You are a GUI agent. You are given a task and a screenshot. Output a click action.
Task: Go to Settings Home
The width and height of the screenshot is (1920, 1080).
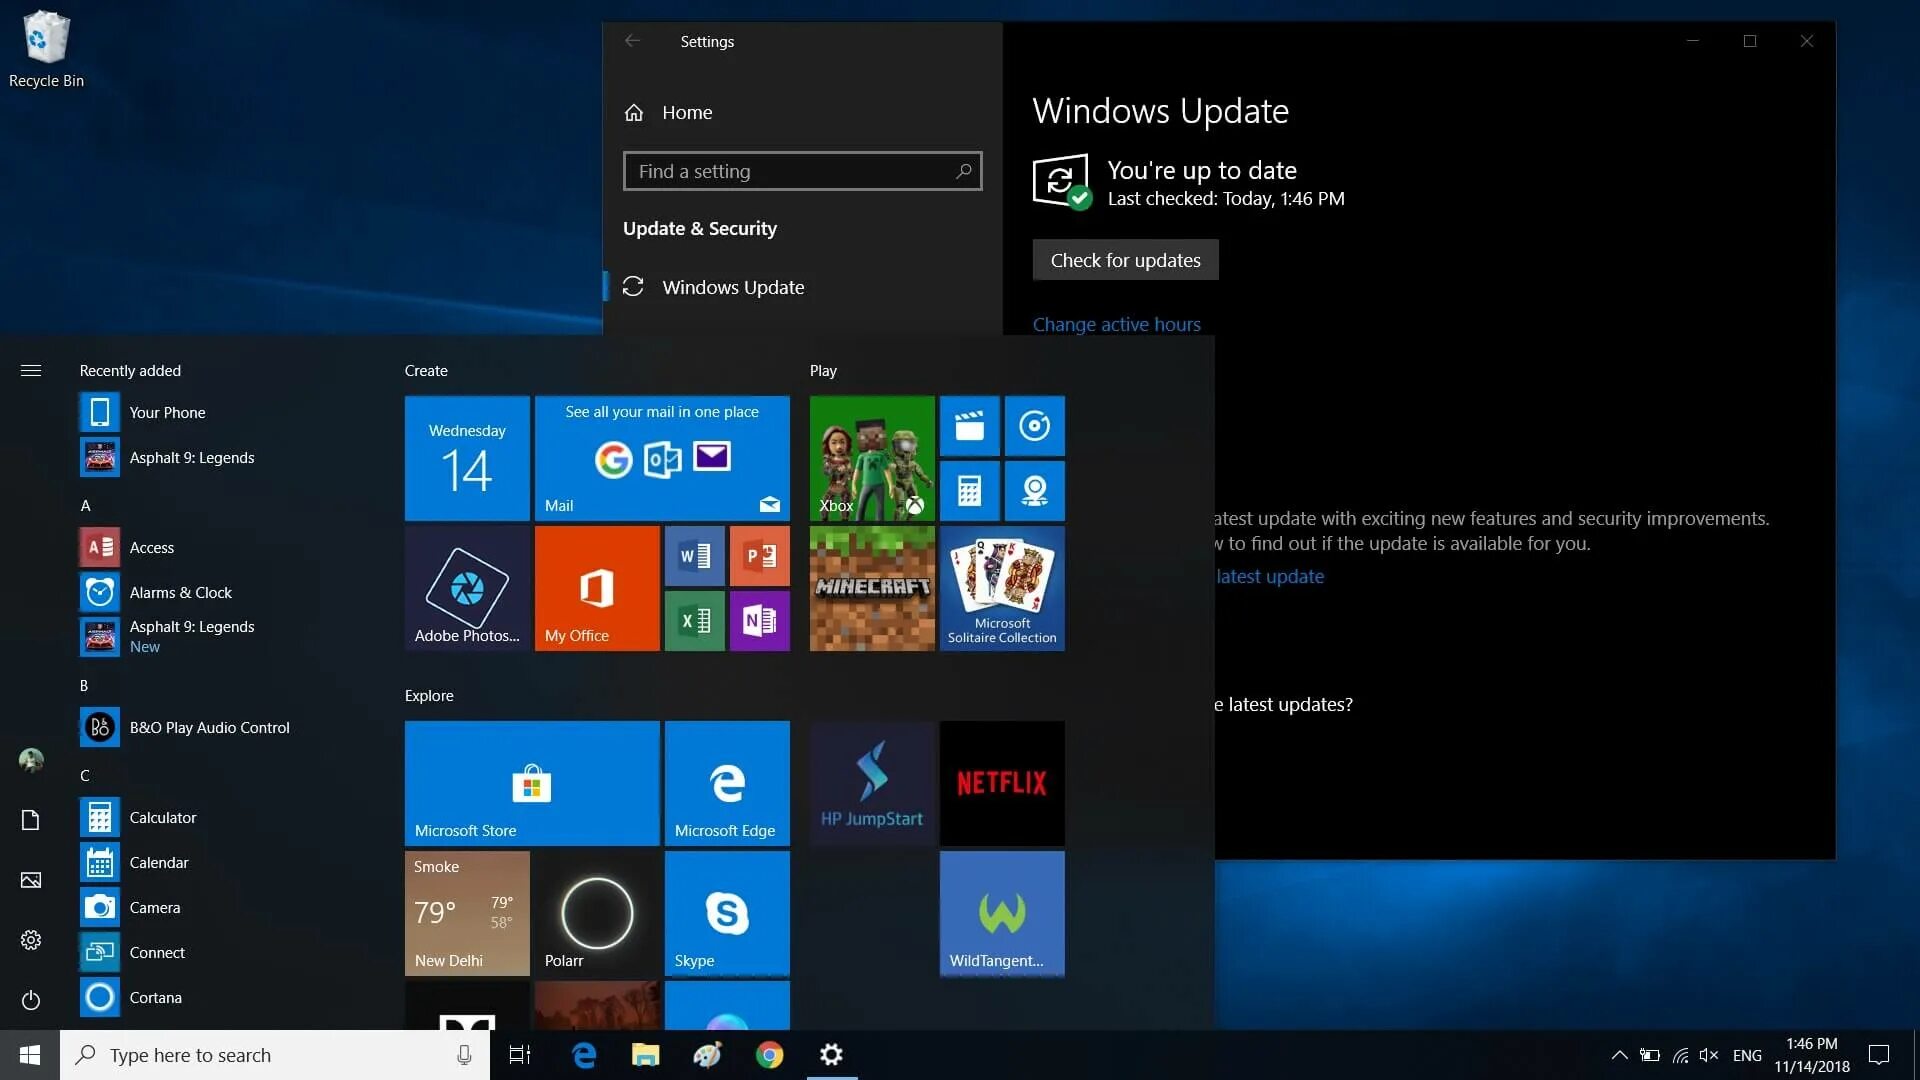[686, 113]
